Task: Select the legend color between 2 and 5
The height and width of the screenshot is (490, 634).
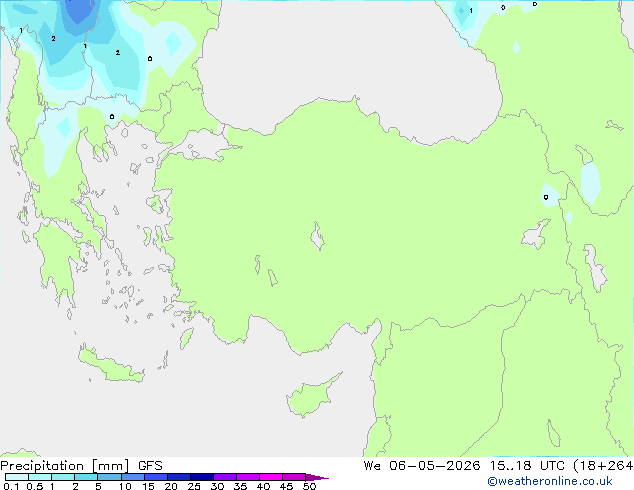Action: pos(86,477)
